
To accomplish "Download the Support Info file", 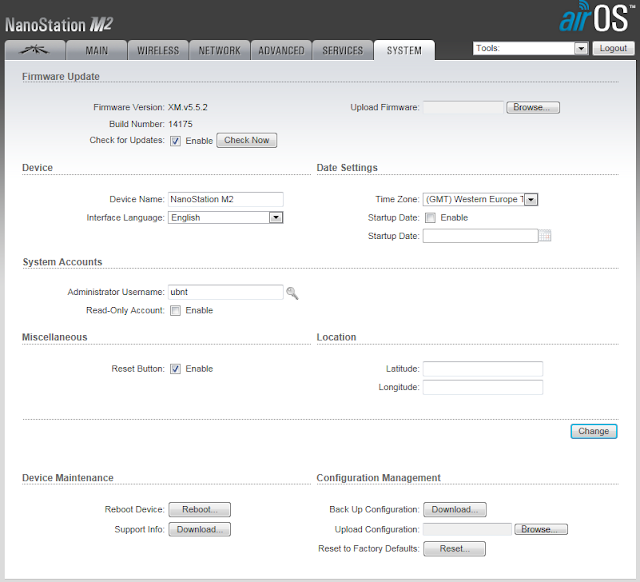I will [200, 529].
